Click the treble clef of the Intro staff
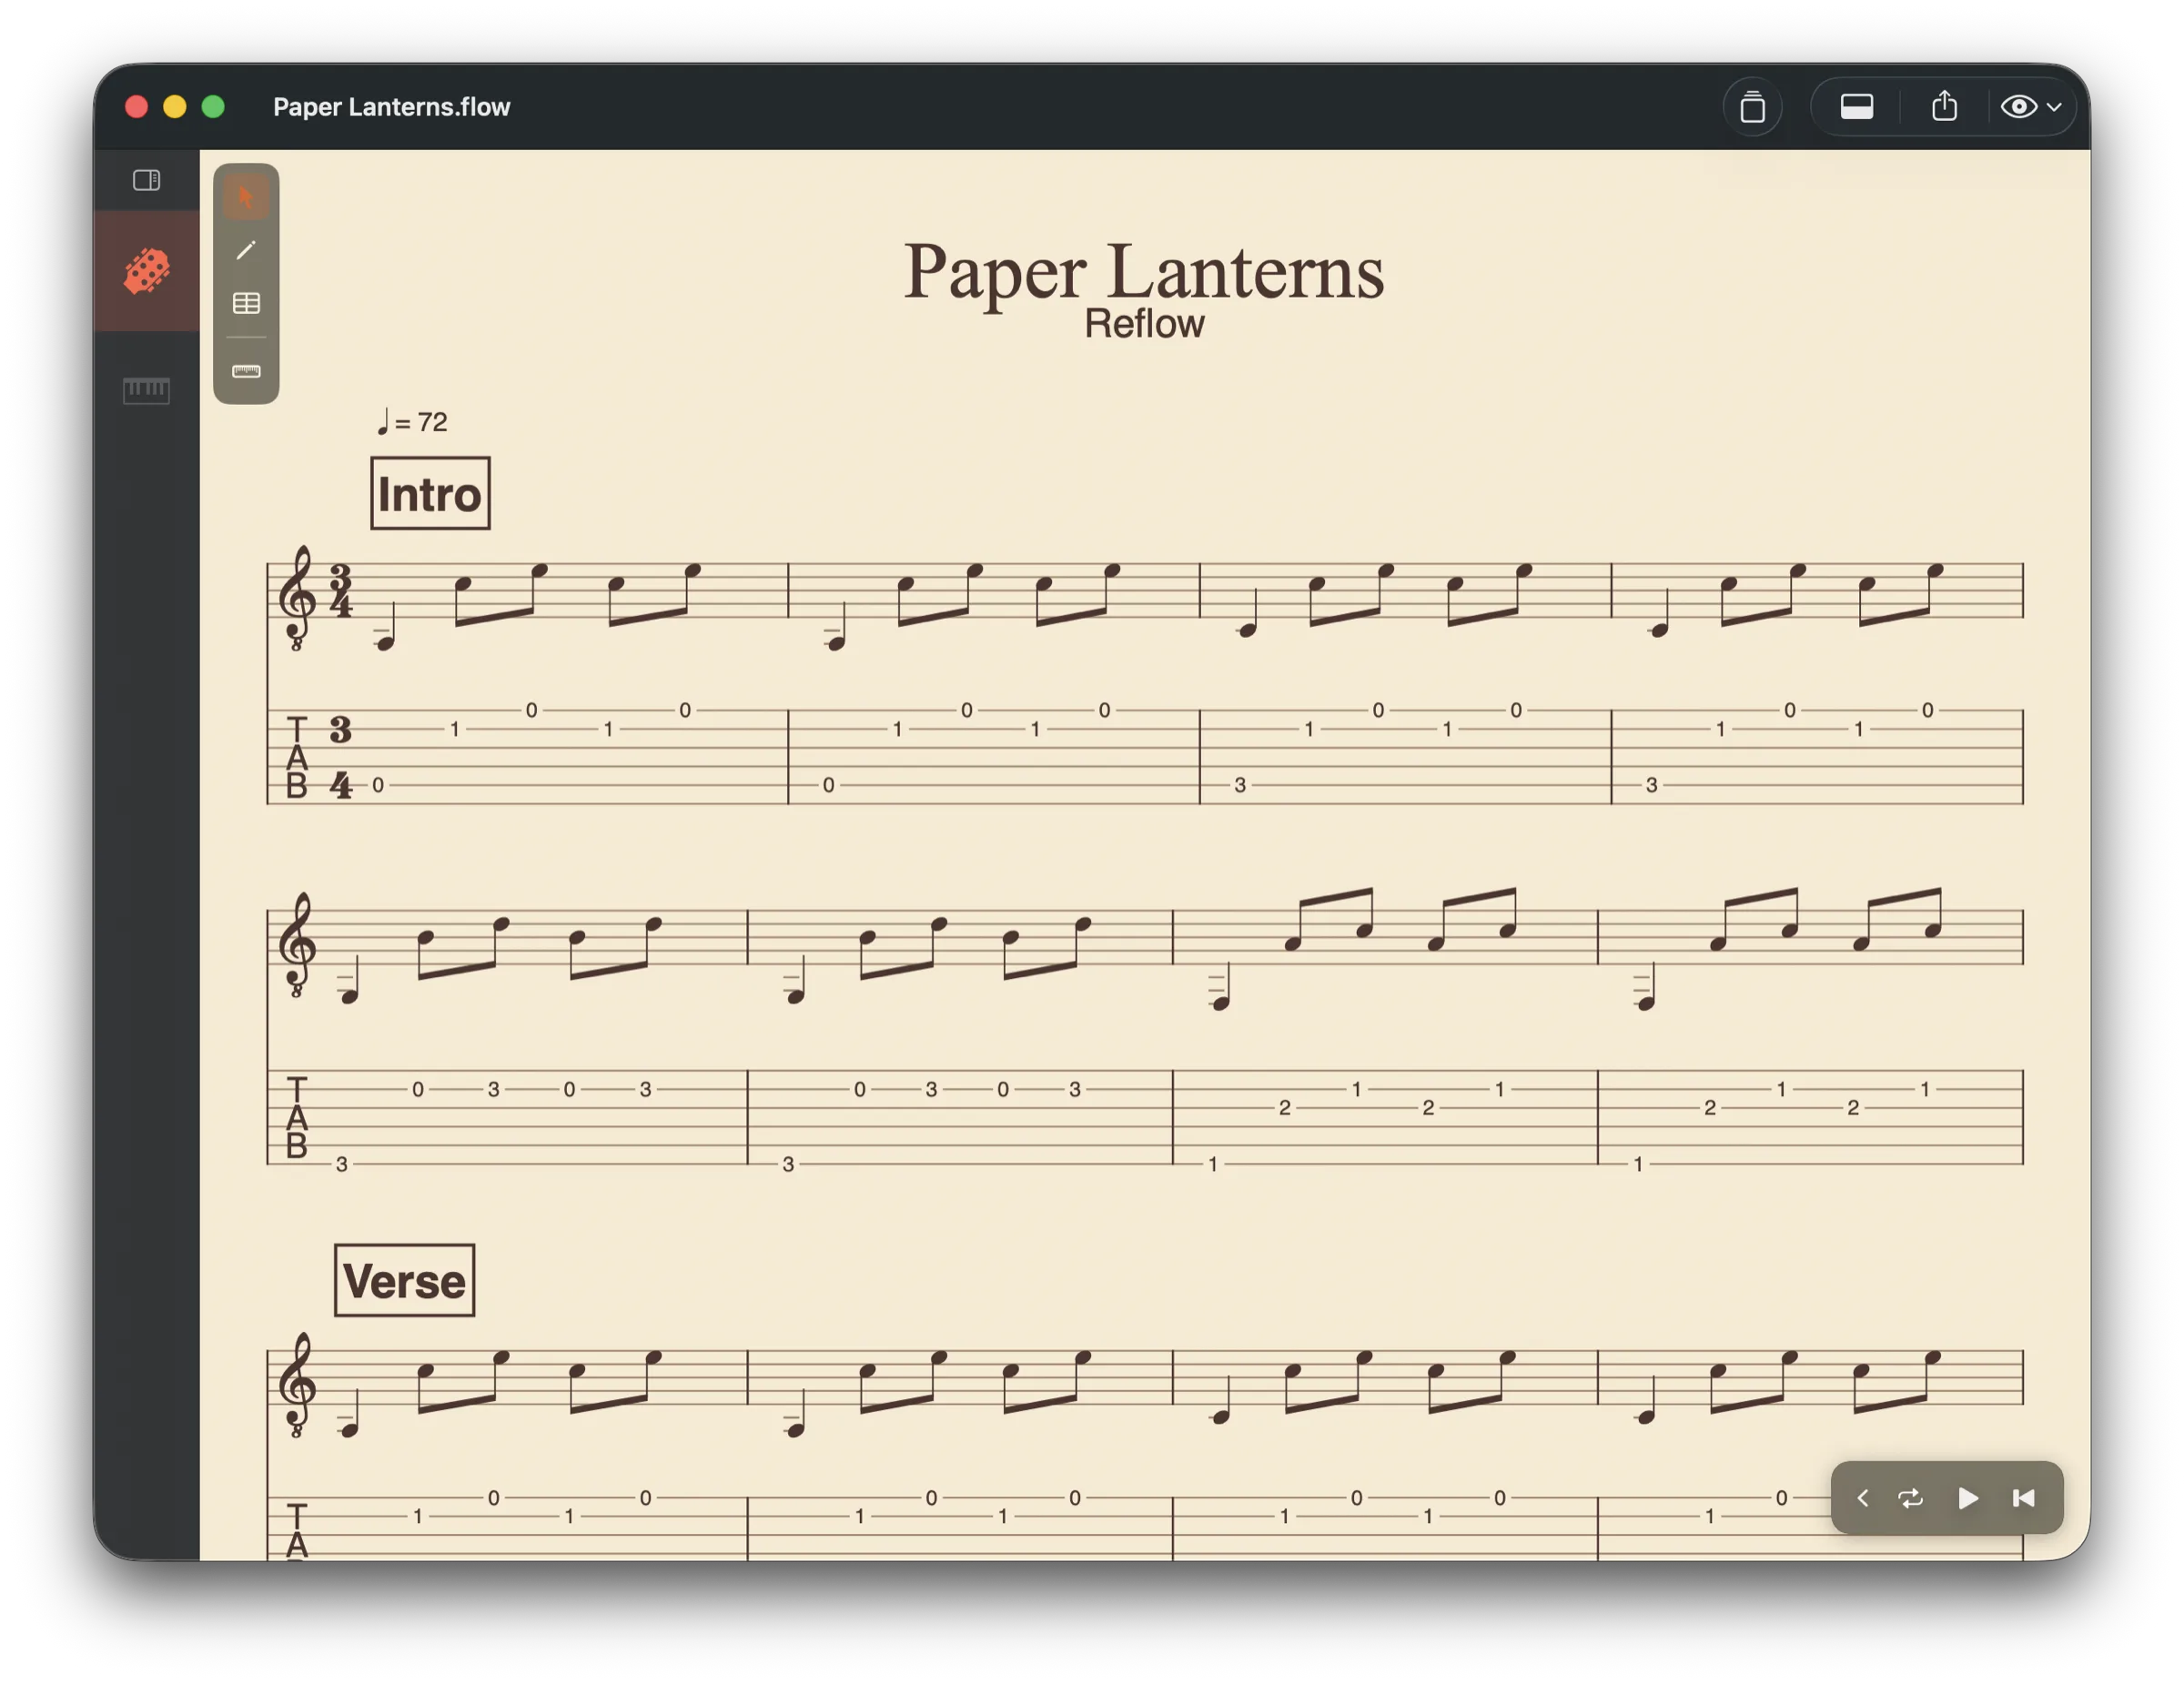 coord(296,597)
